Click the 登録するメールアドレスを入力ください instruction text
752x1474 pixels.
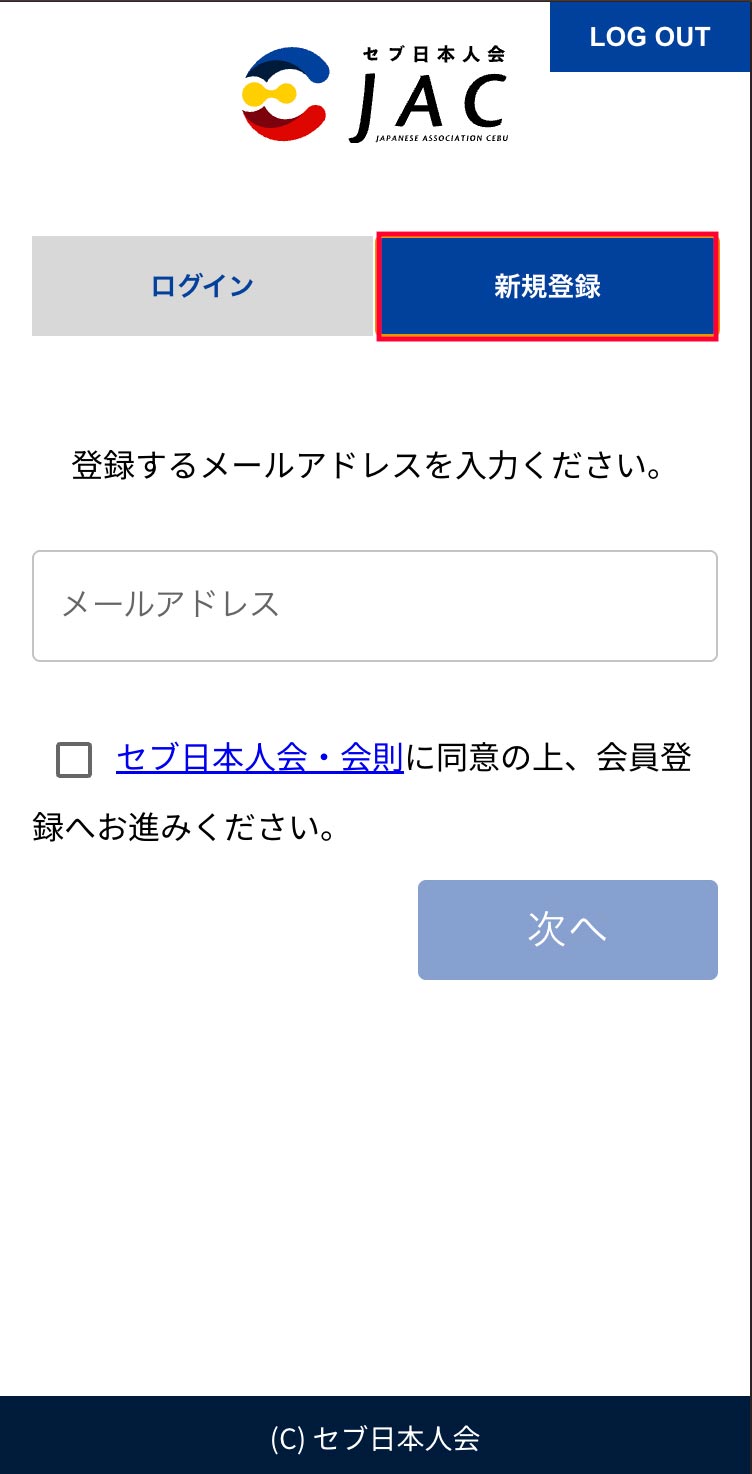[368, 466]
